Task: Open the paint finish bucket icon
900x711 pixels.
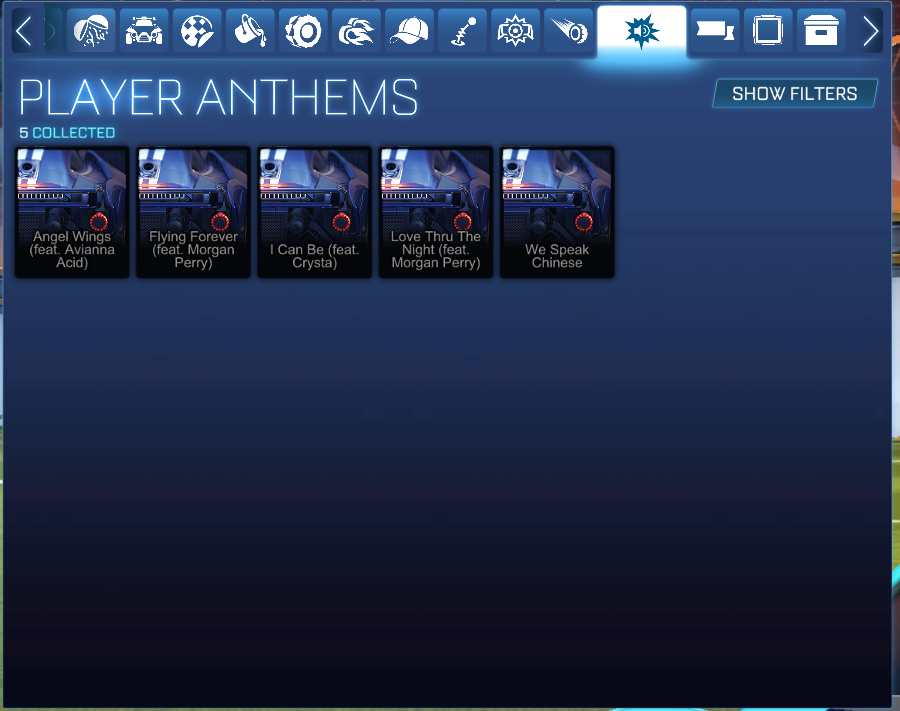Action: 250,31
